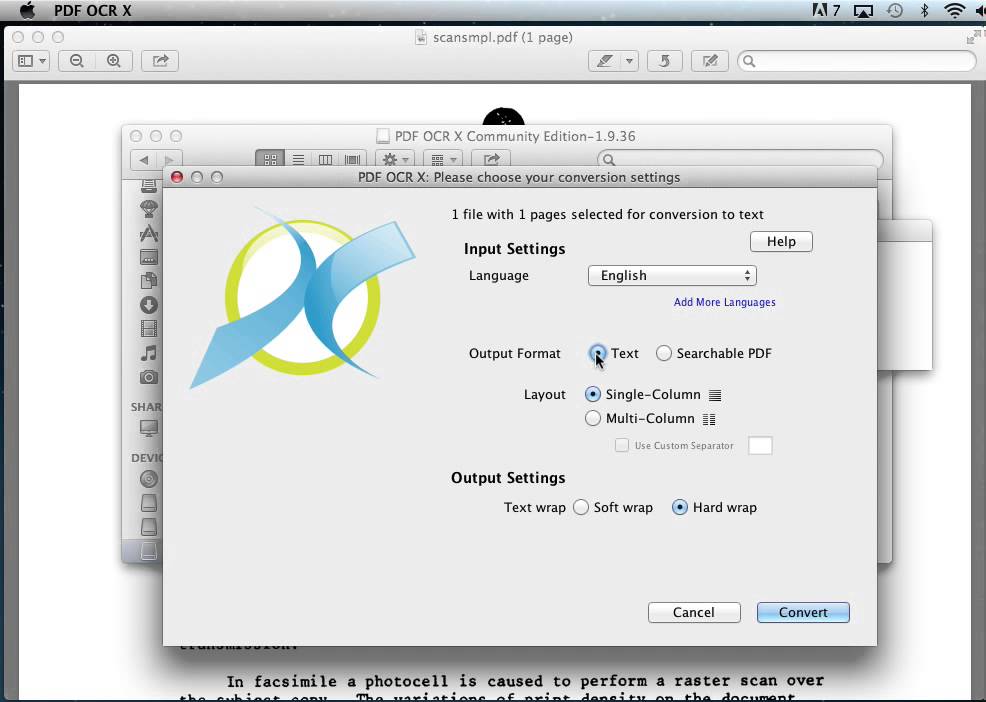The image size is (986, 702).
Task: Select Hard wrap text option
Action: pos(680,508)
